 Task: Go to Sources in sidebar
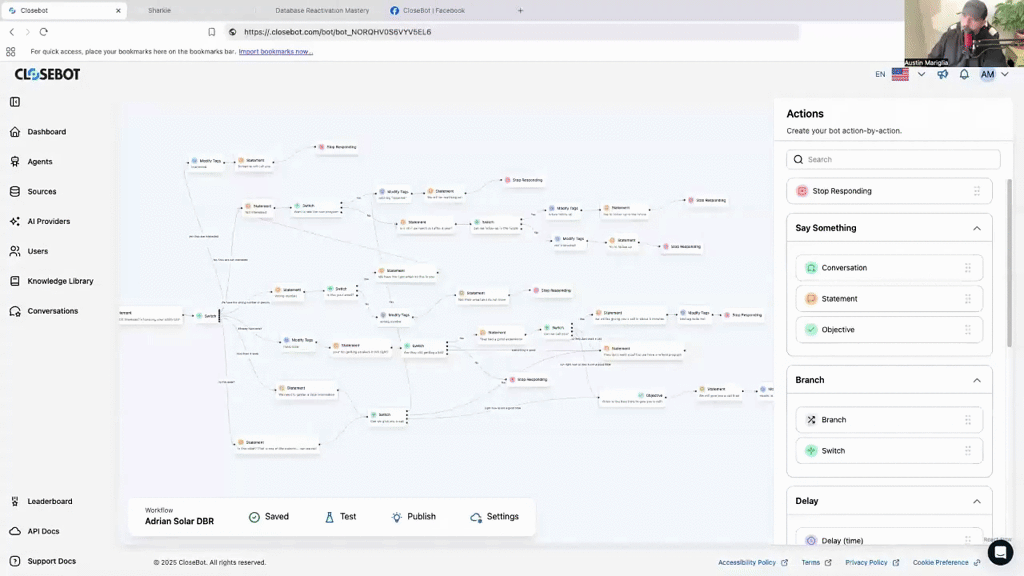pyautogui.click(x=42, y=191)
